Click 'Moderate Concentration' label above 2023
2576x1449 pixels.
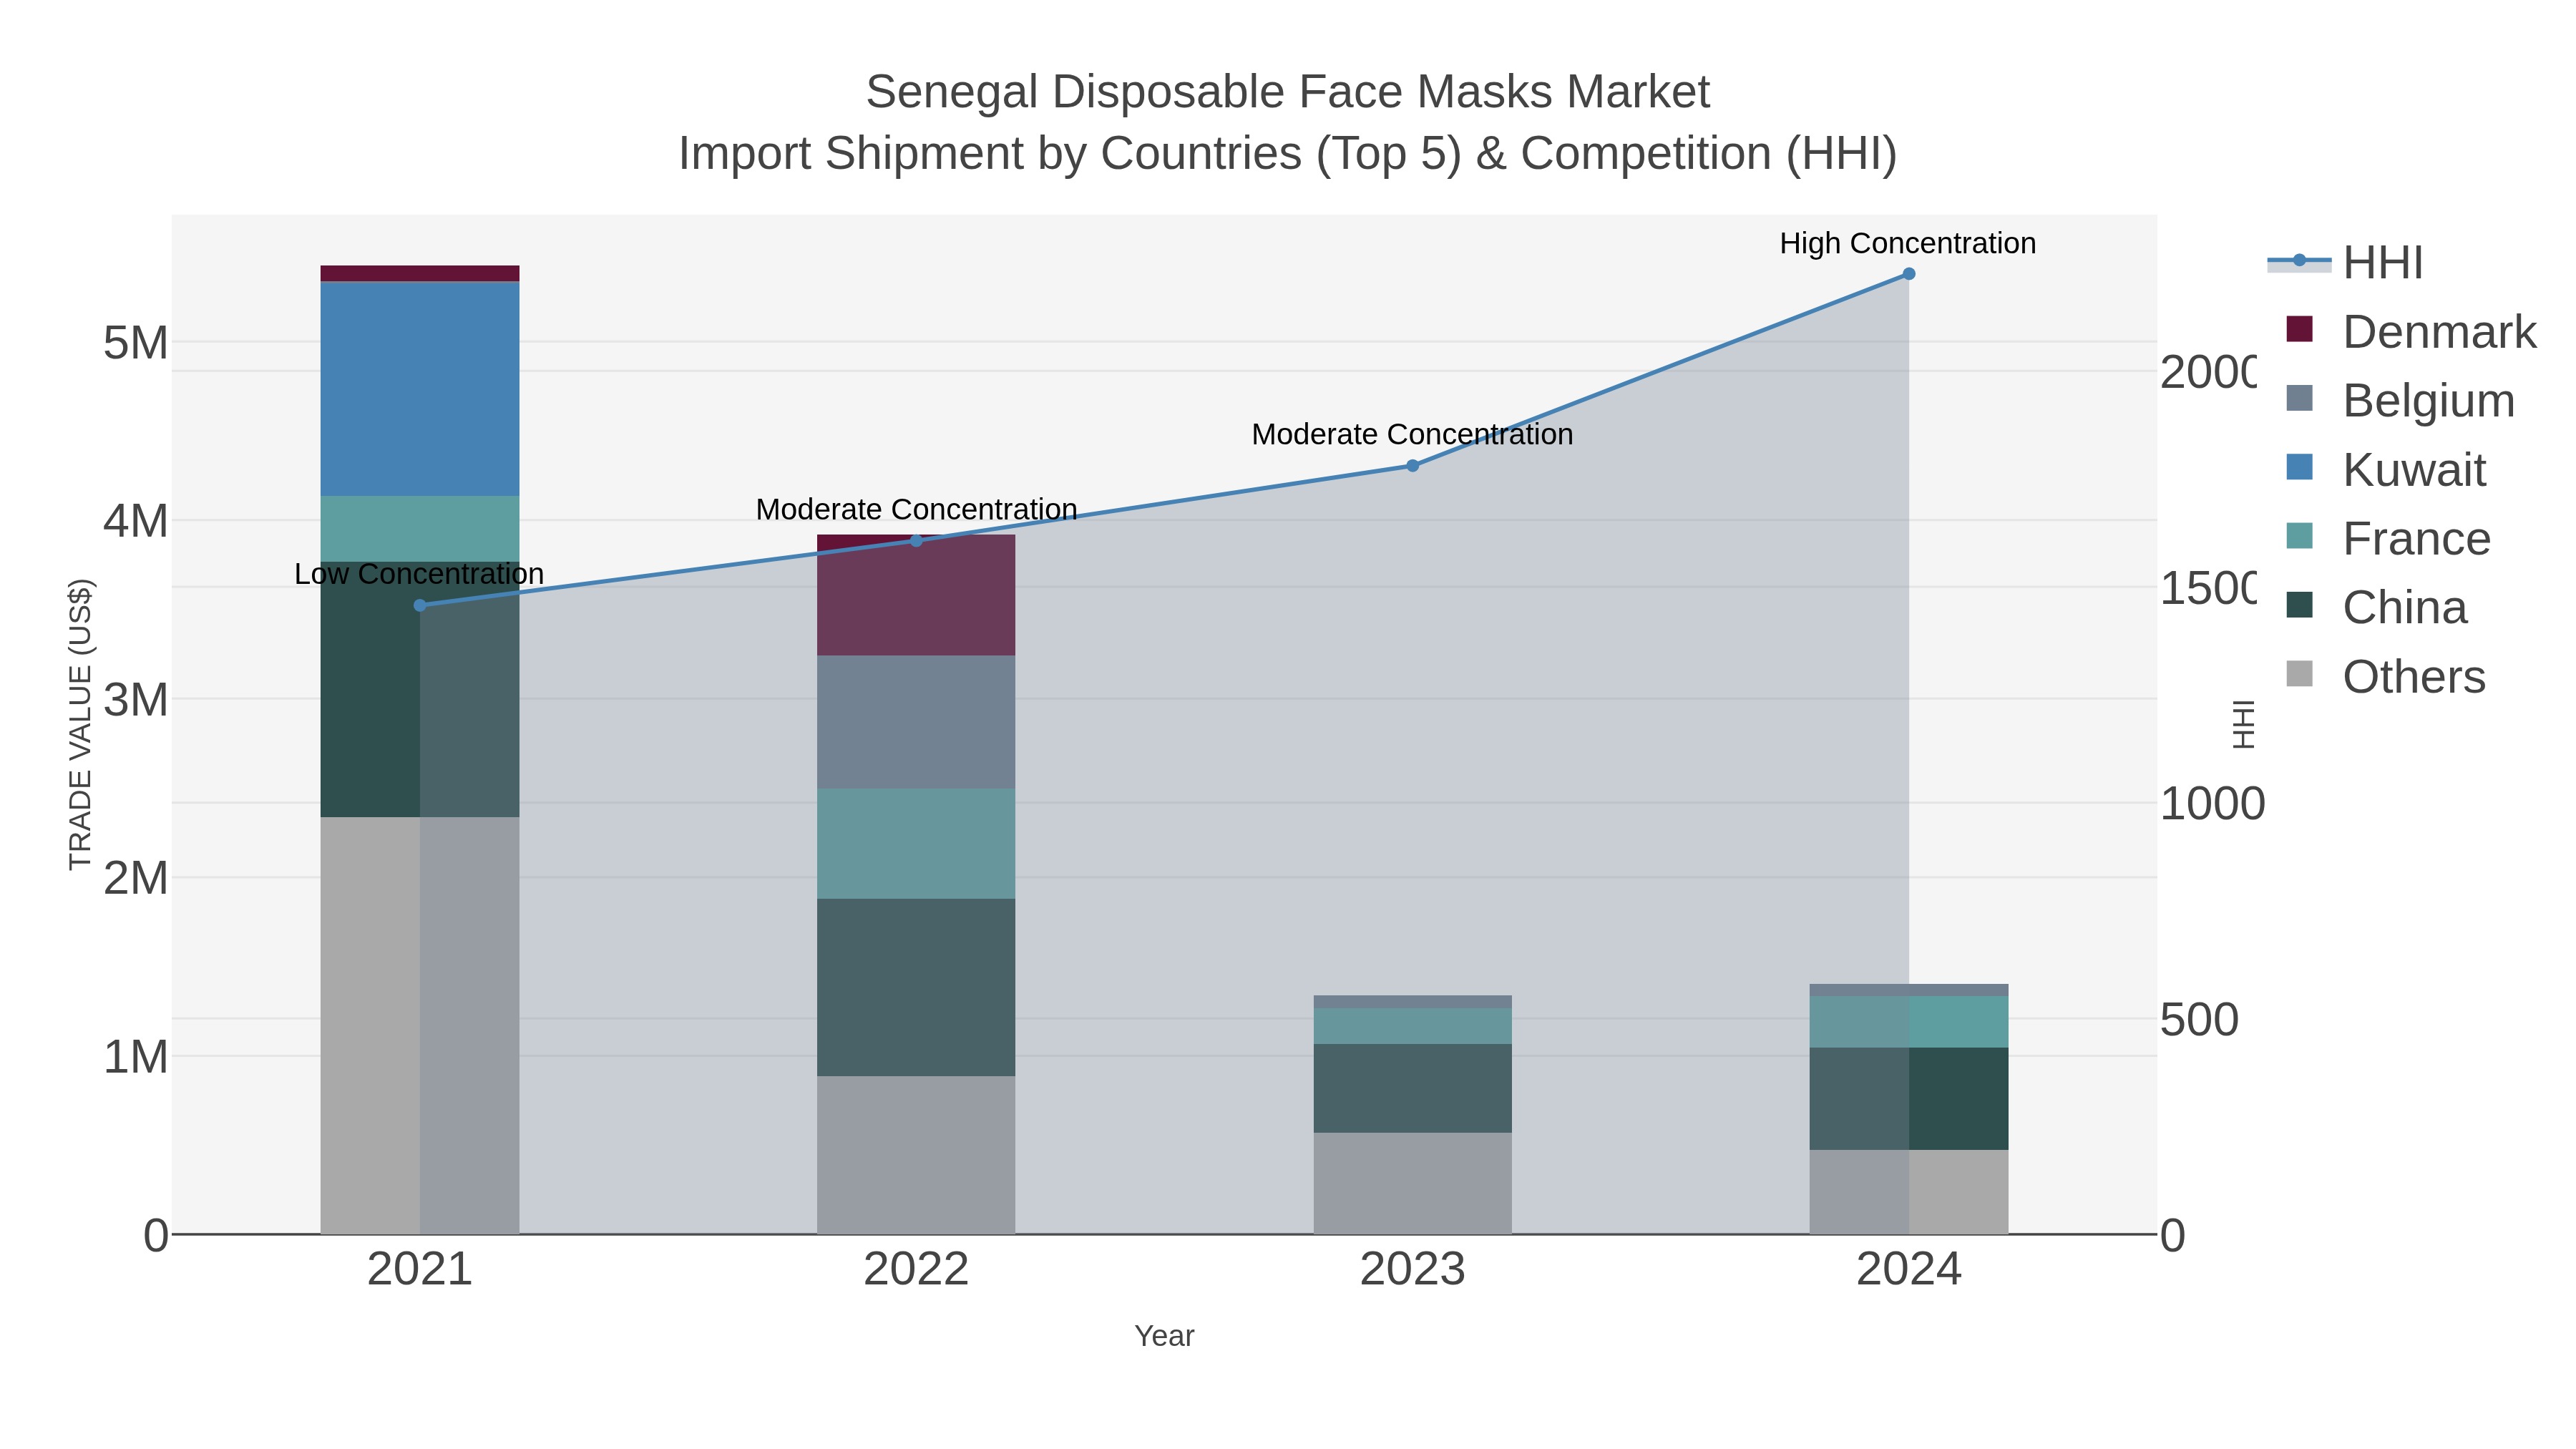point(1412,434)
